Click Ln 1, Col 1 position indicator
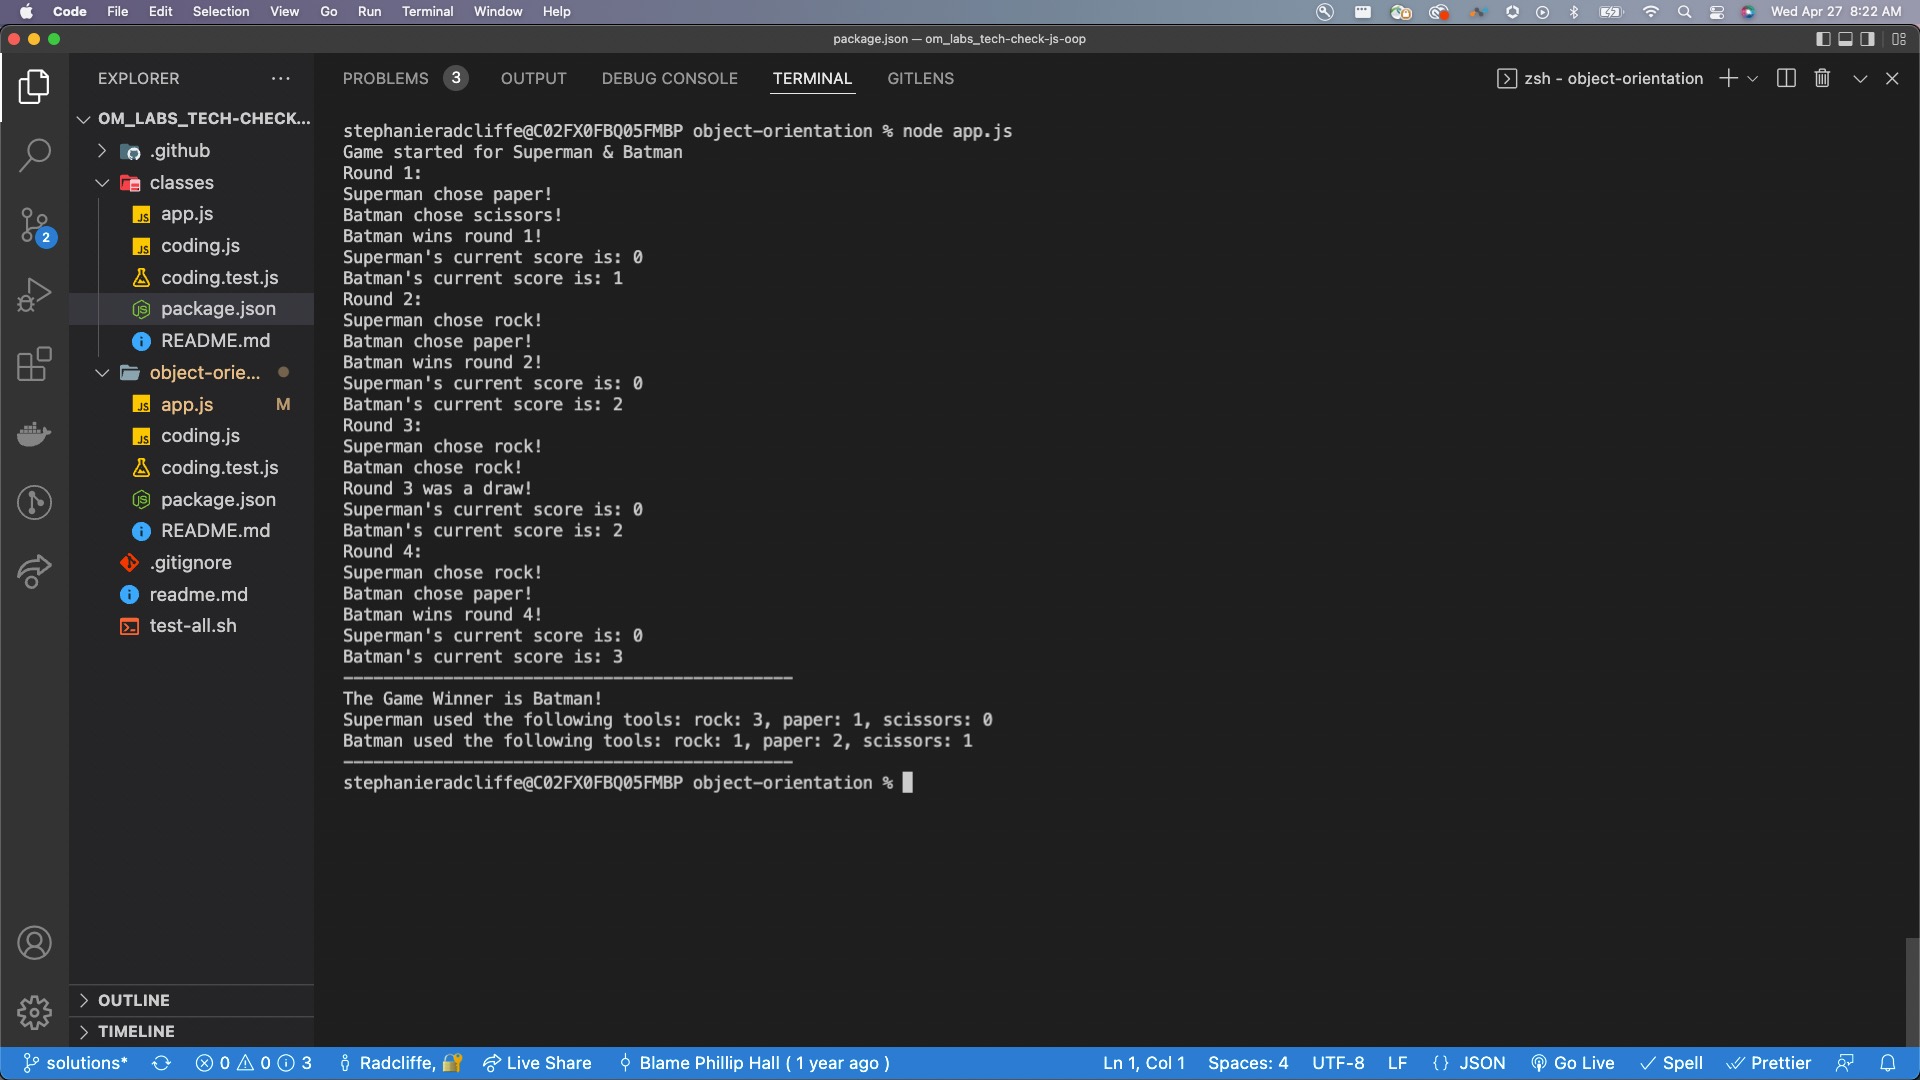 tap(1143, 1063)
